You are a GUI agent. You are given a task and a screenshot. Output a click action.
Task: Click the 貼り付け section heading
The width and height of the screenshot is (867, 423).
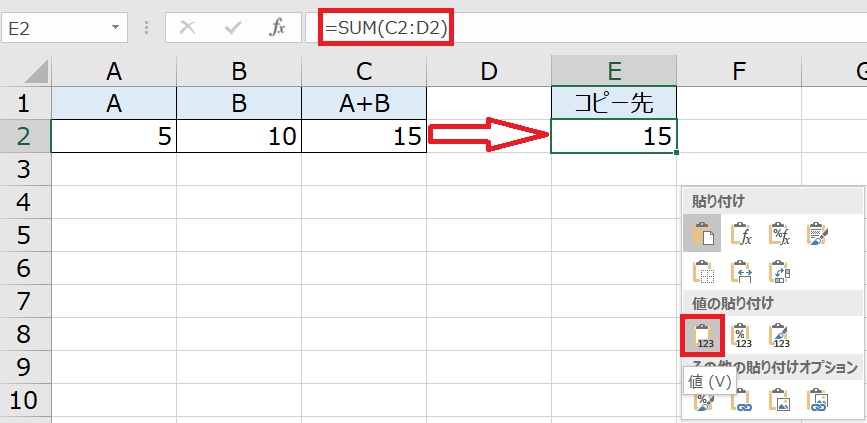pyautogui.click(x=718, y=201)
